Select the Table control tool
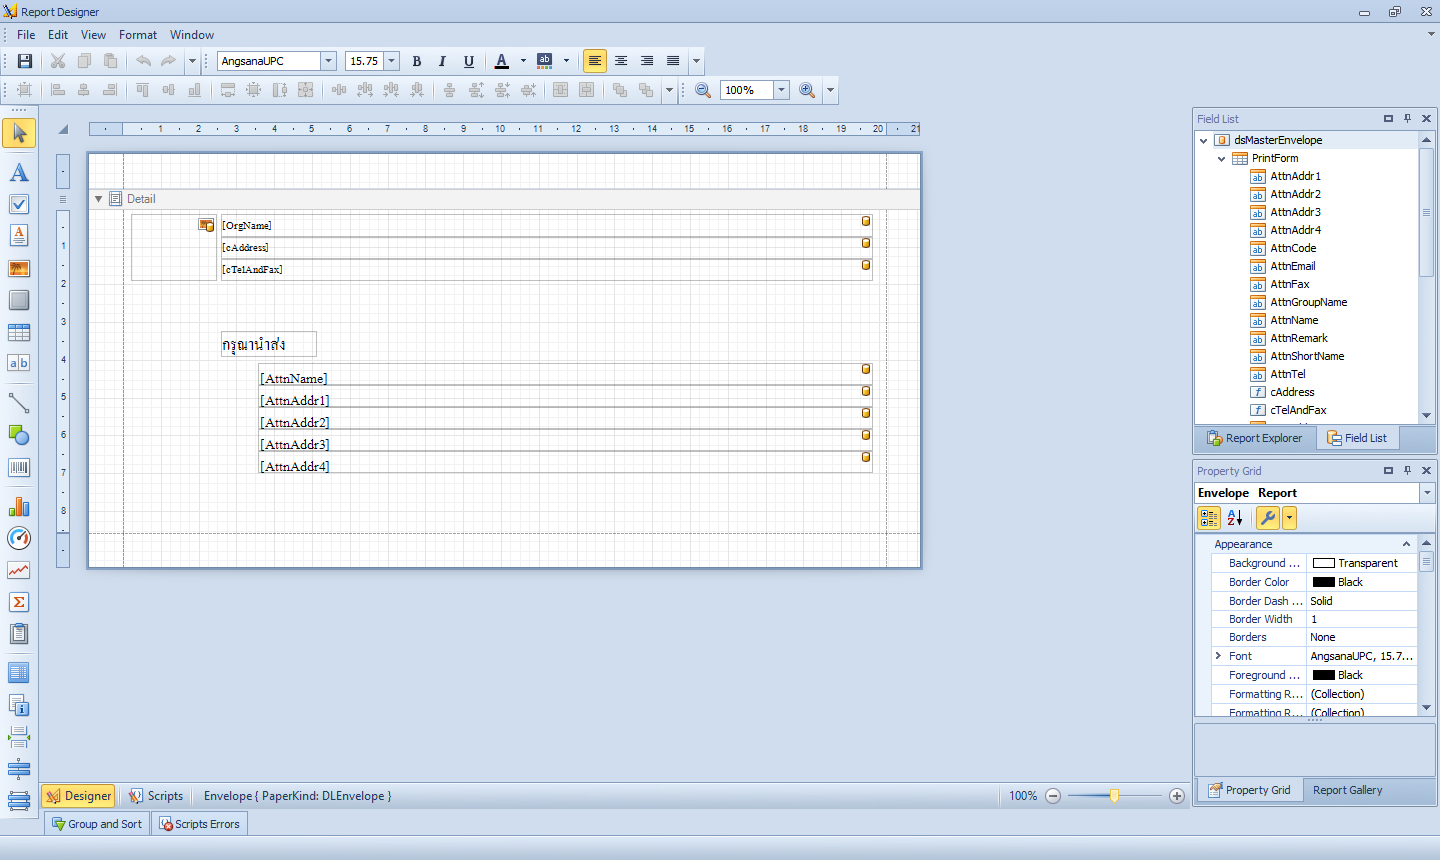1440x860 pixels. [x=19, y=332]
